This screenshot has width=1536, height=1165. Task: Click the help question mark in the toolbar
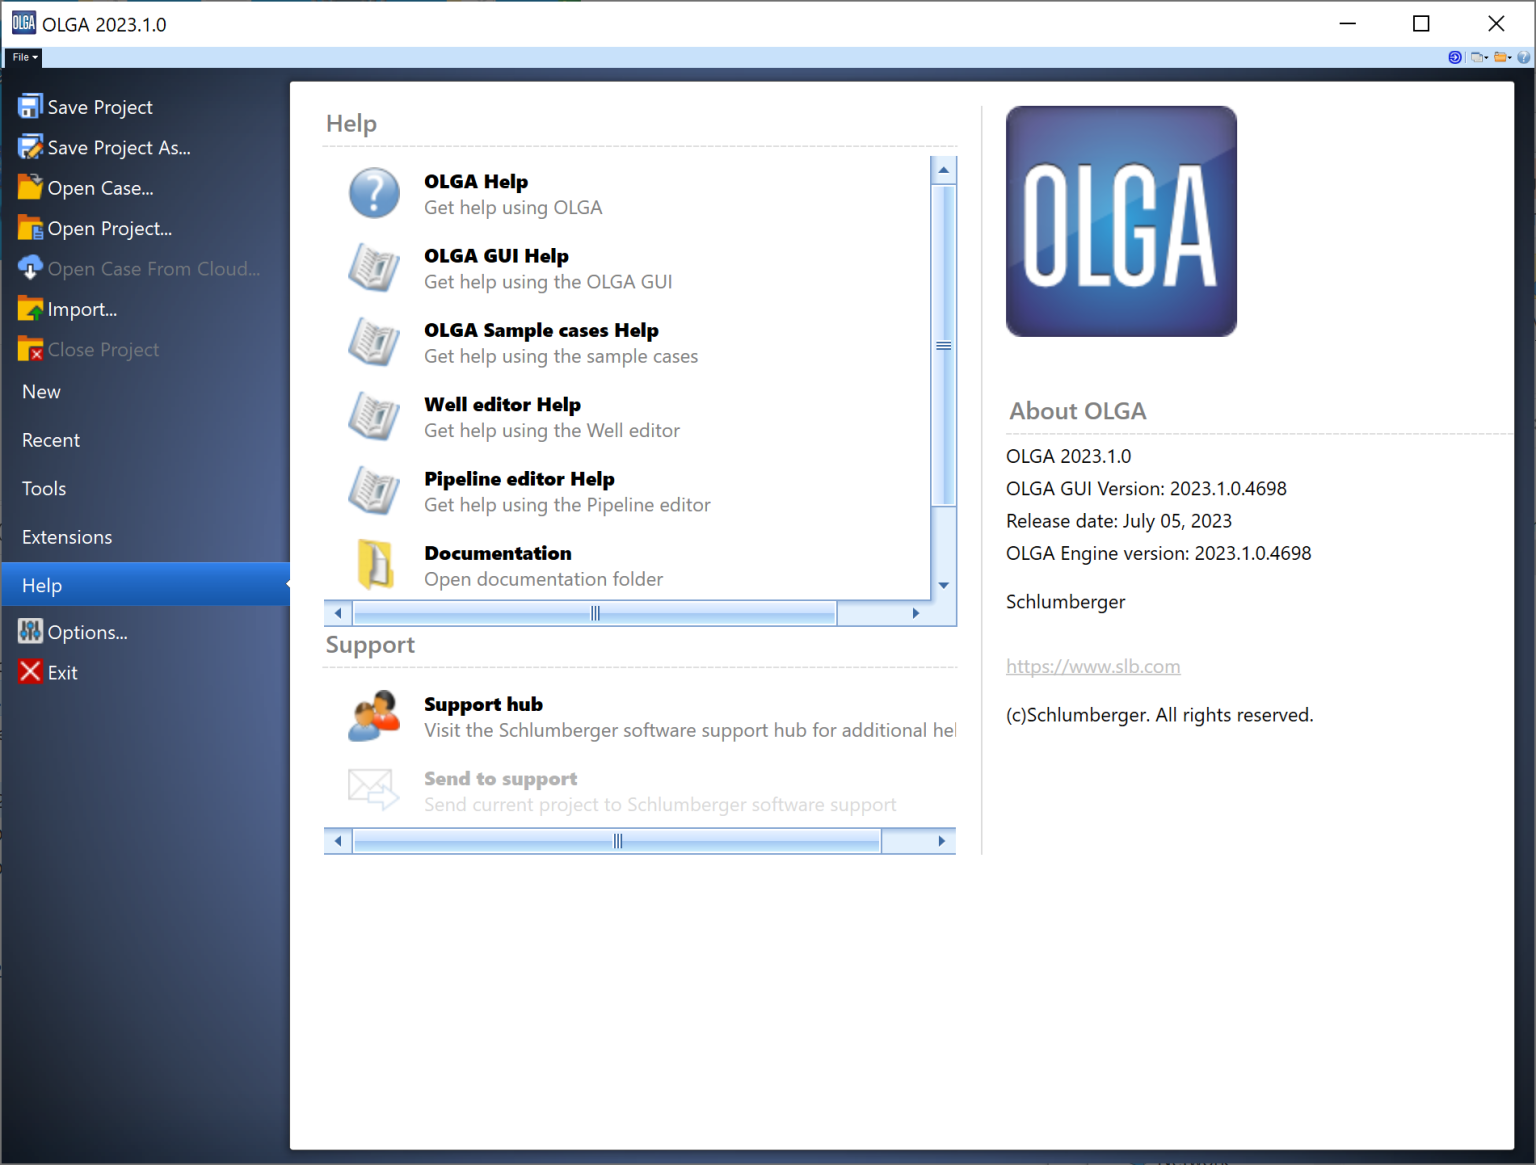(1524, 57)
